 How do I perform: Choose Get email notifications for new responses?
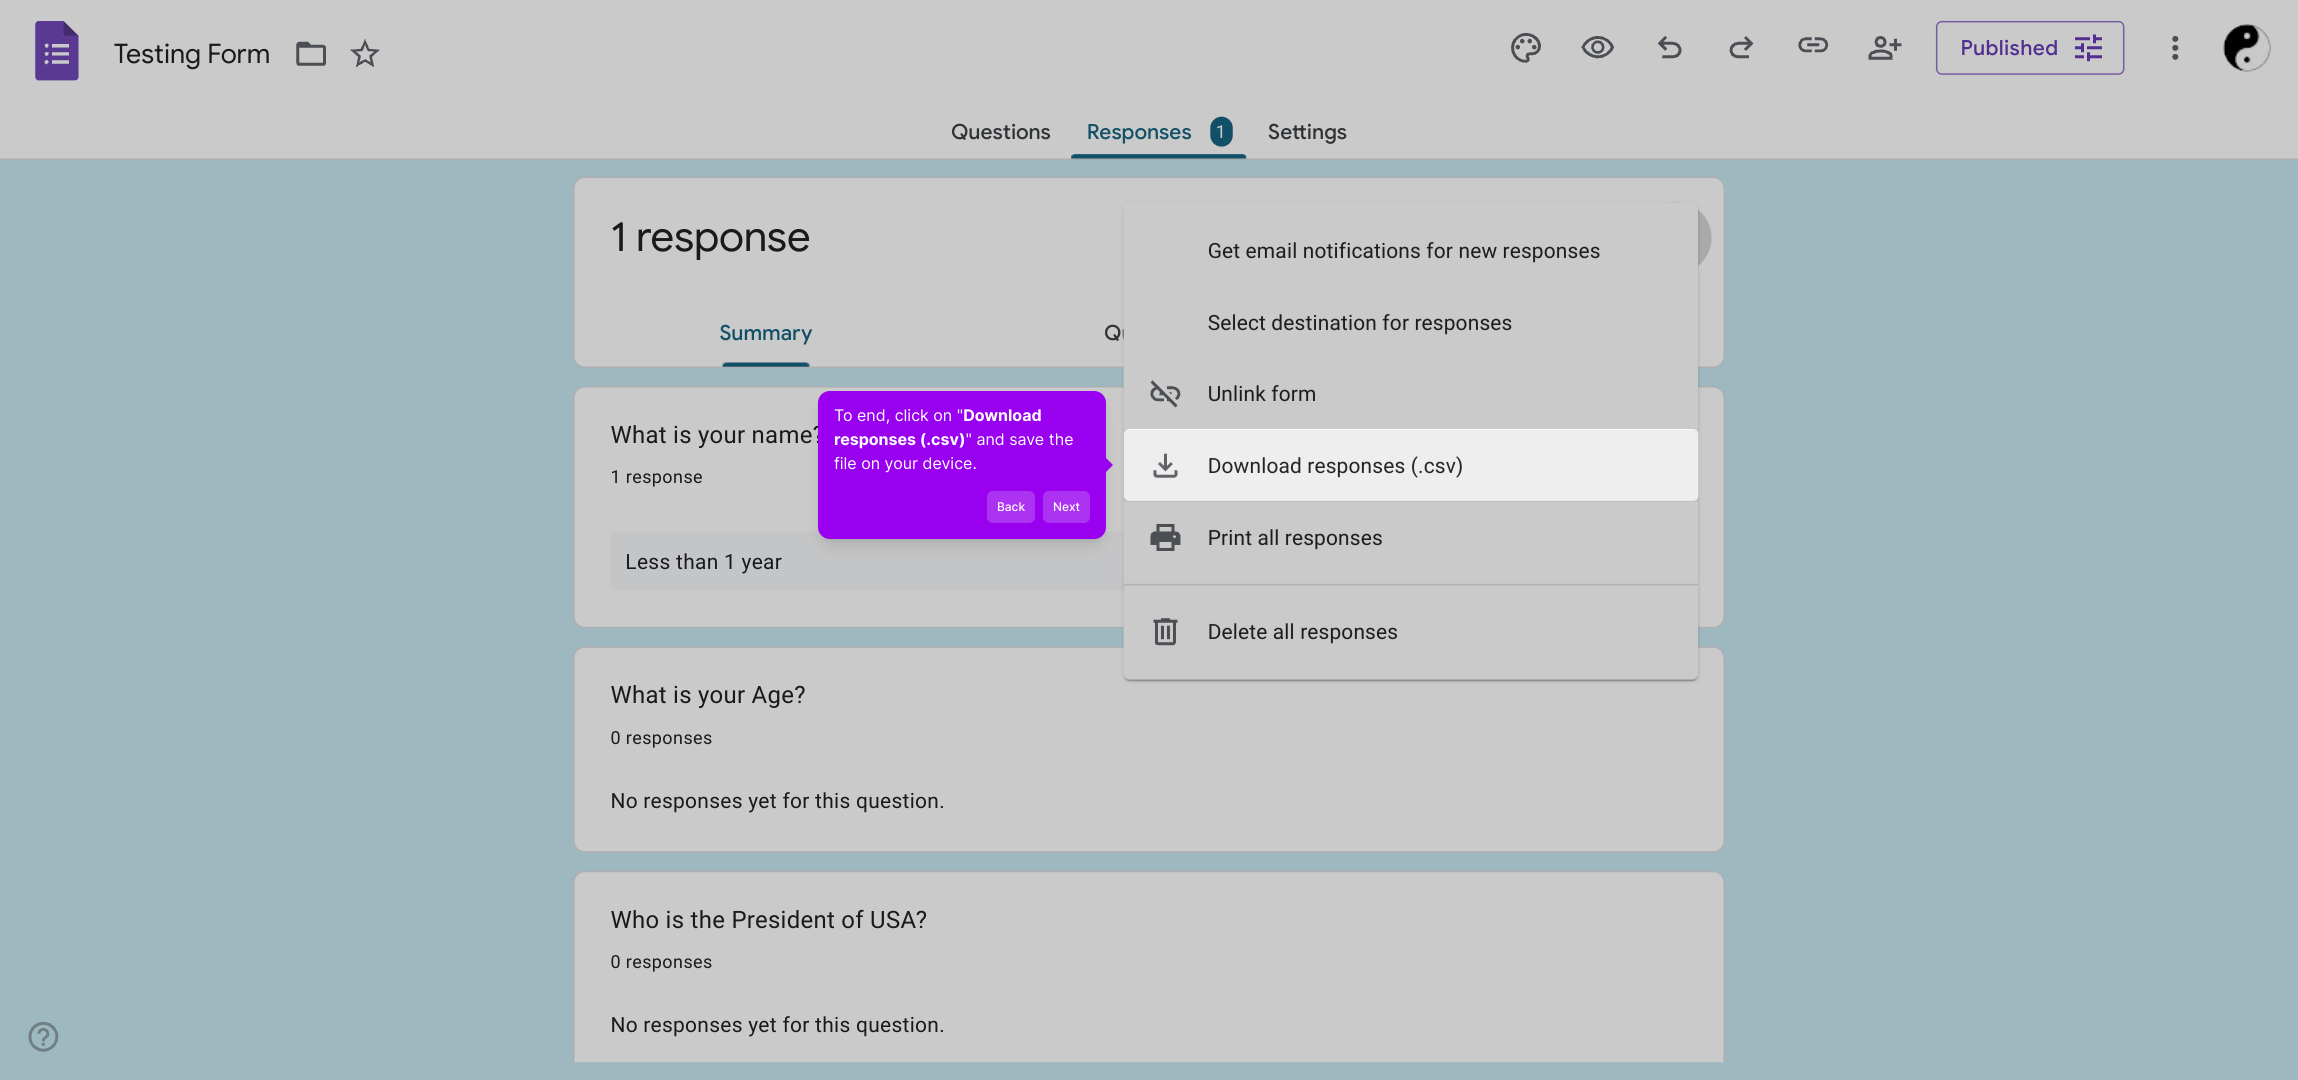coord(1410,251)
